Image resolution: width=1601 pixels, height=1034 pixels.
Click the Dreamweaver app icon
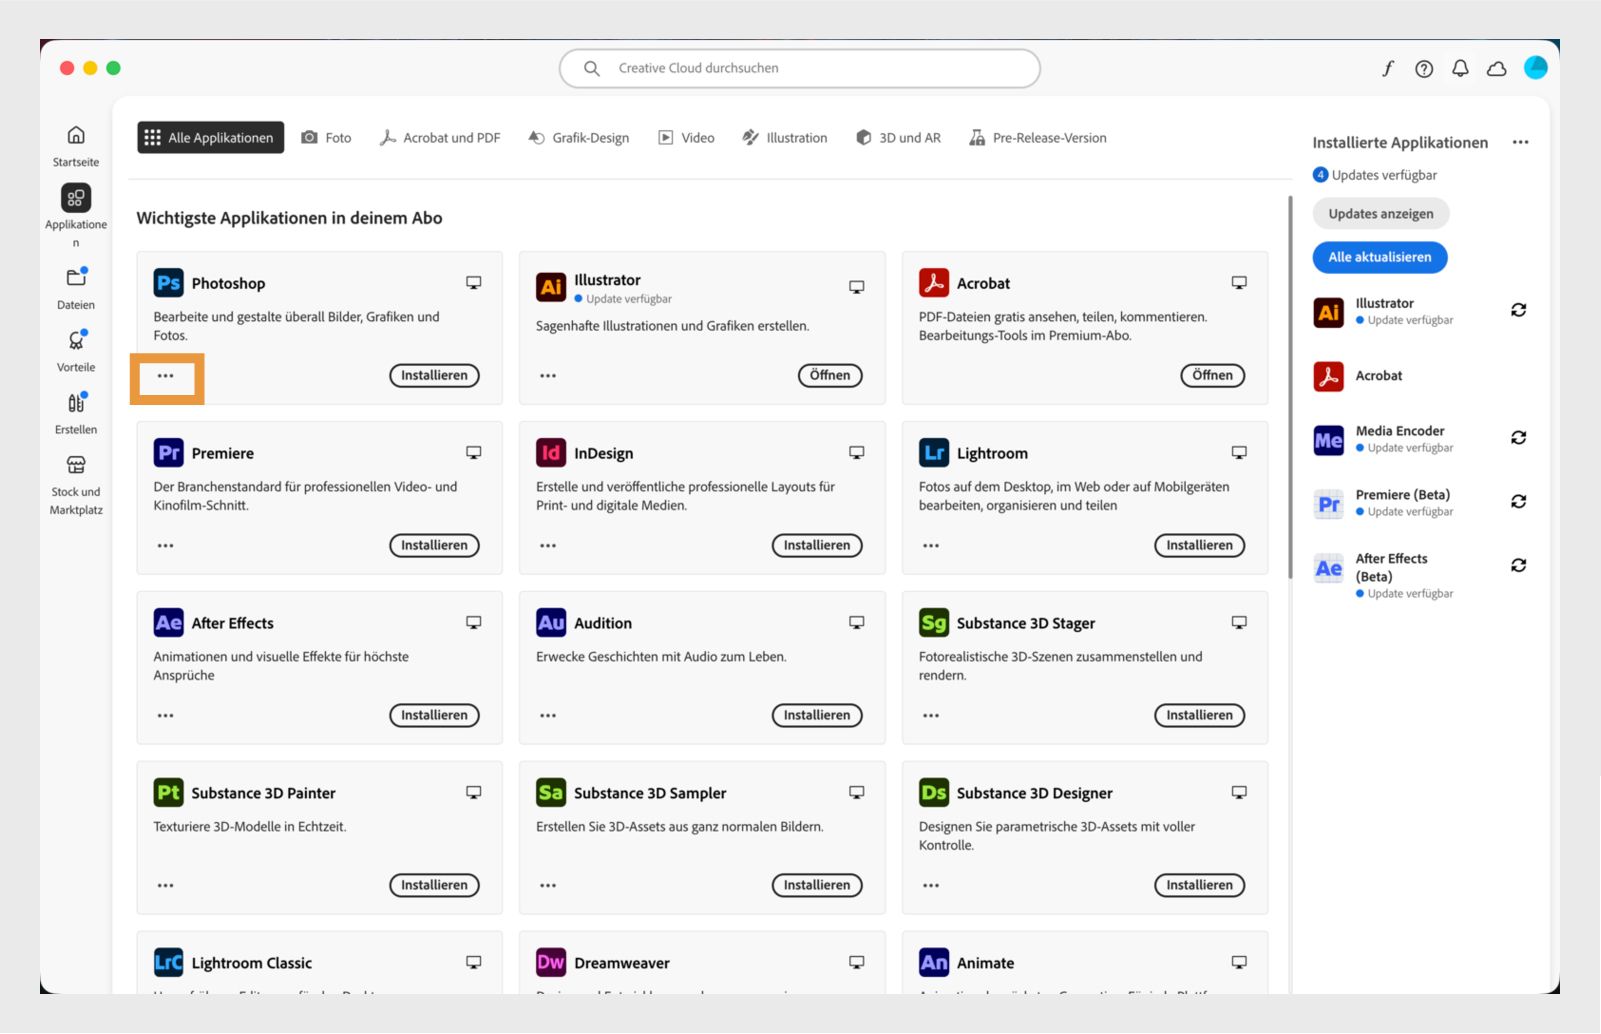551,963
